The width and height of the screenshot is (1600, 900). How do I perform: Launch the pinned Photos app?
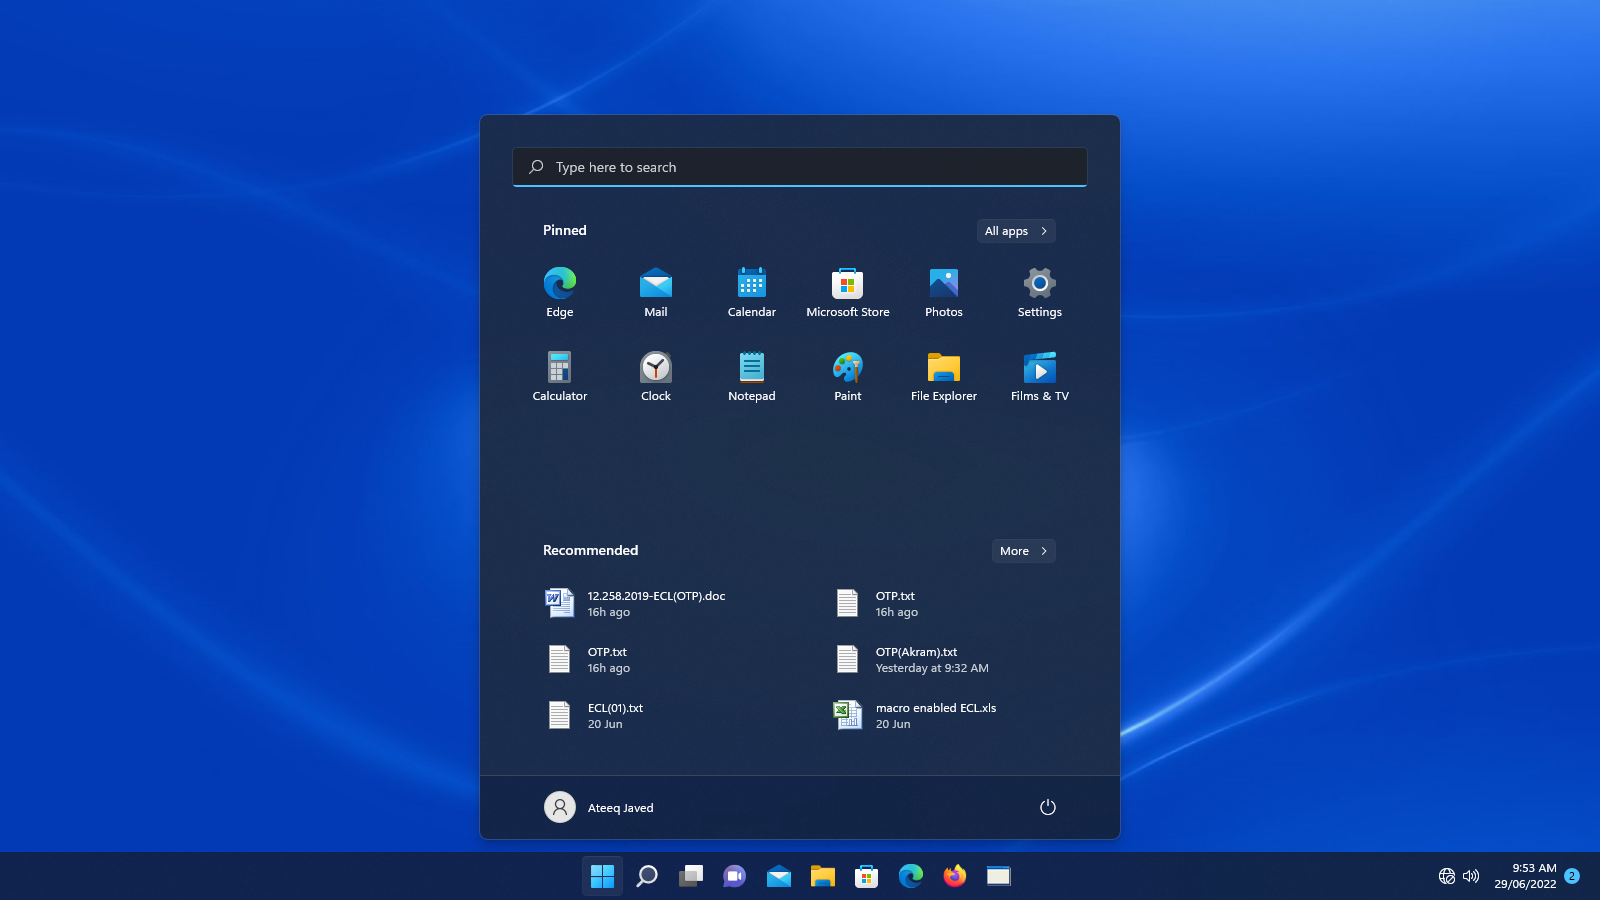click(x=944, y=292)
